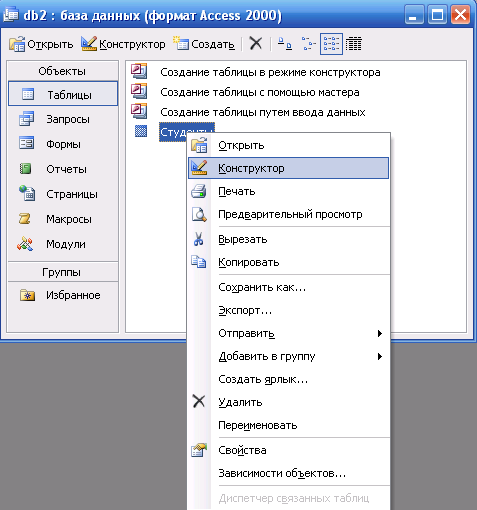Select Создание таблицы путем ввода данных
This screenshot has width=477, height=510.
263,112
